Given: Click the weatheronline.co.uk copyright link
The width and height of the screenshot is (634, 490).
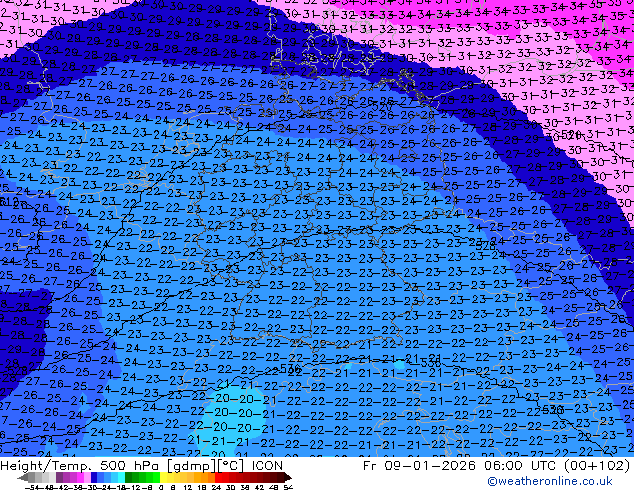Looking at the screenshot, I should pos(550,481).
